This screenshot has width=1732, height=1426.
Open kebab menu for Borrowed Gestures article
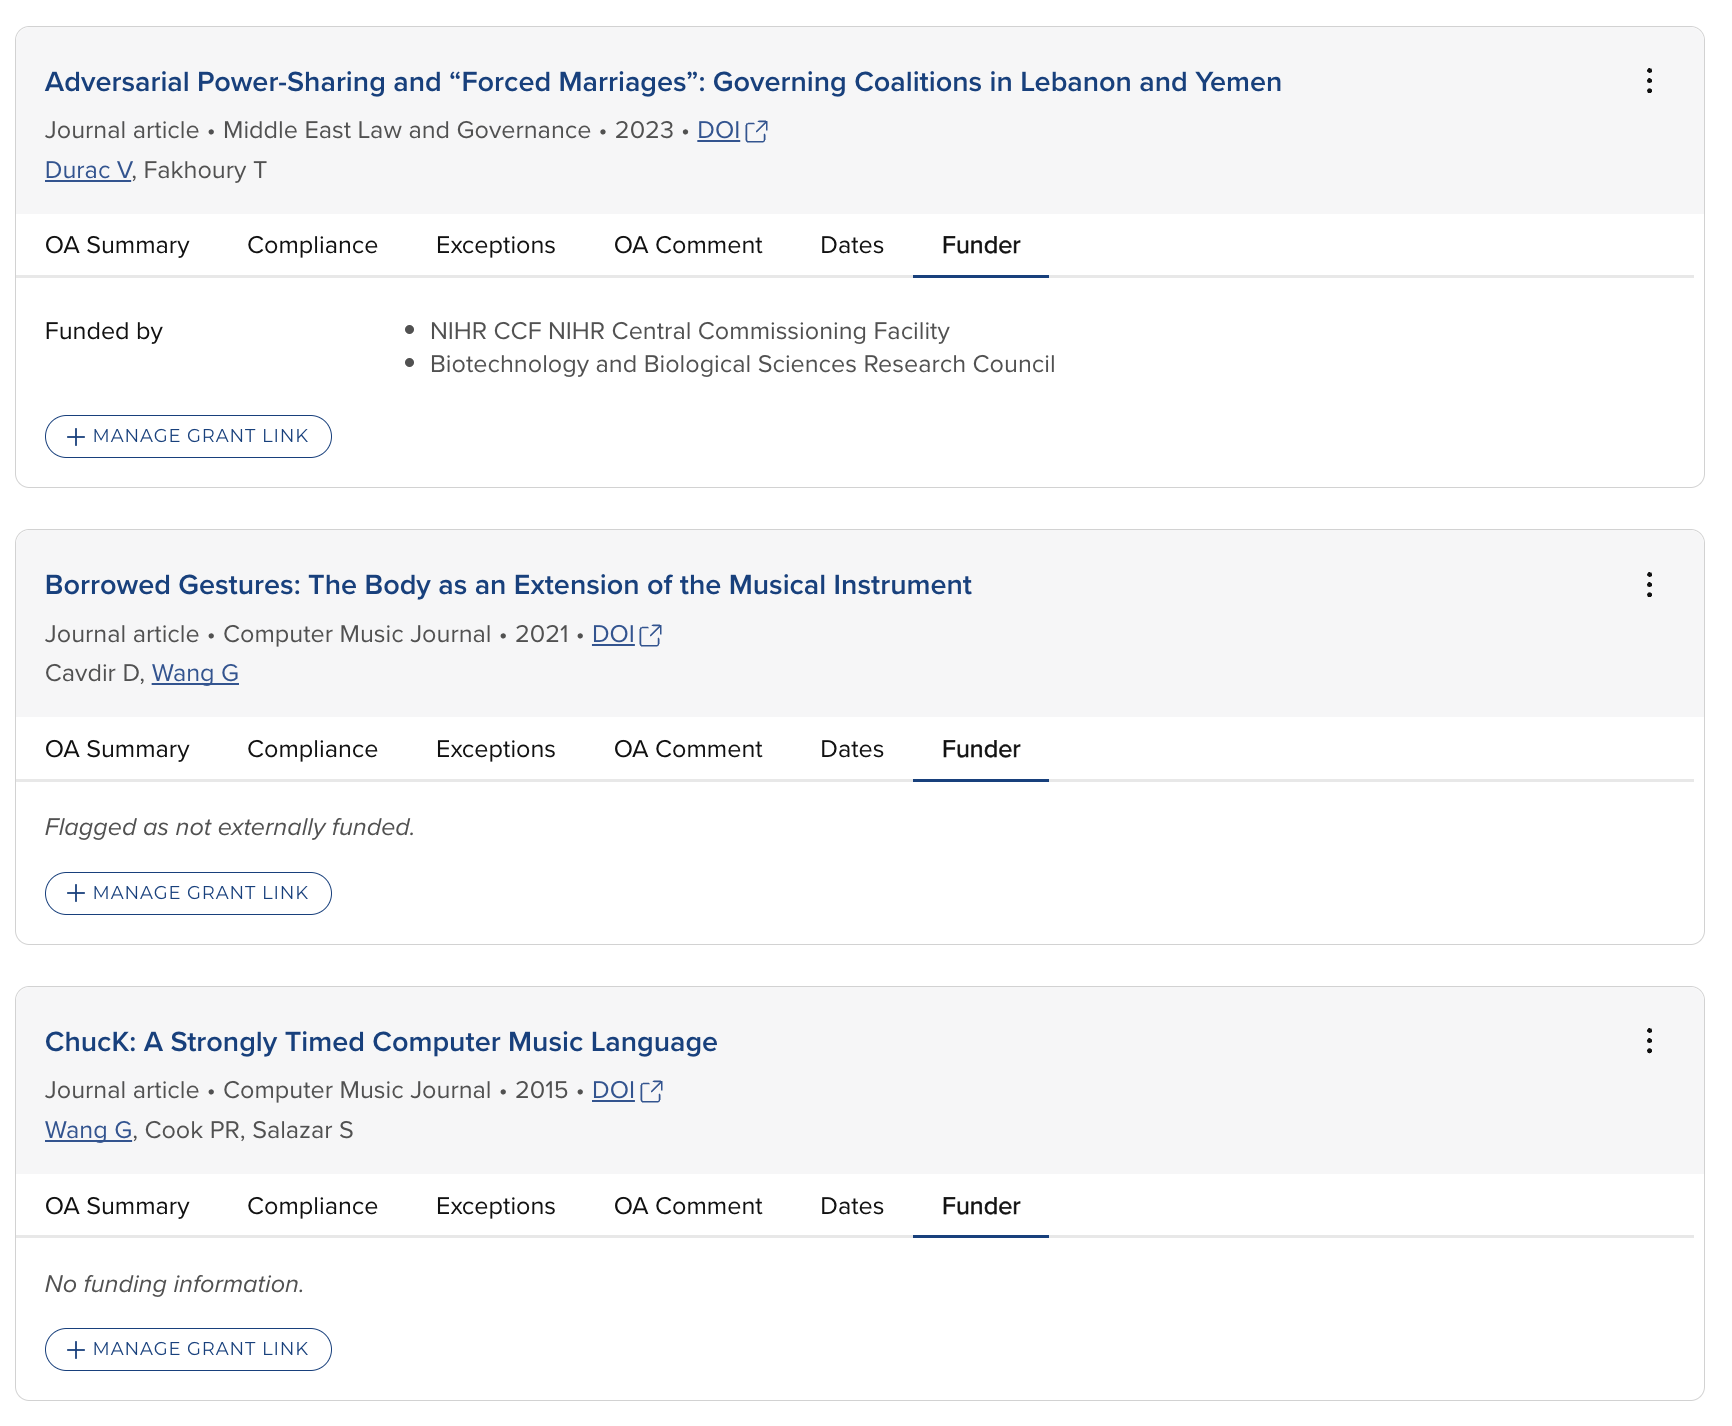coord(1649,585)
